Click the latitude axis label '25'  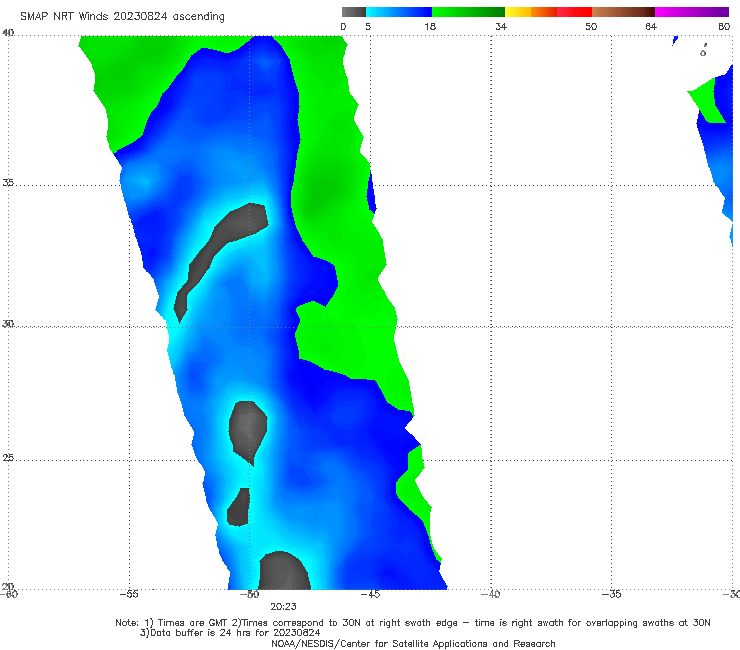coord(8,457)
